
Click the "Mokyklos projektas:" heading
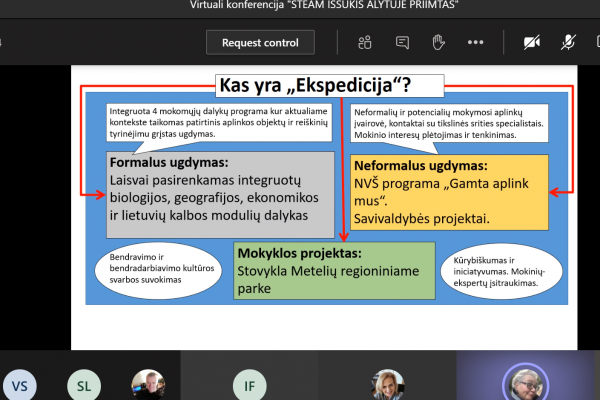point(300,253)
